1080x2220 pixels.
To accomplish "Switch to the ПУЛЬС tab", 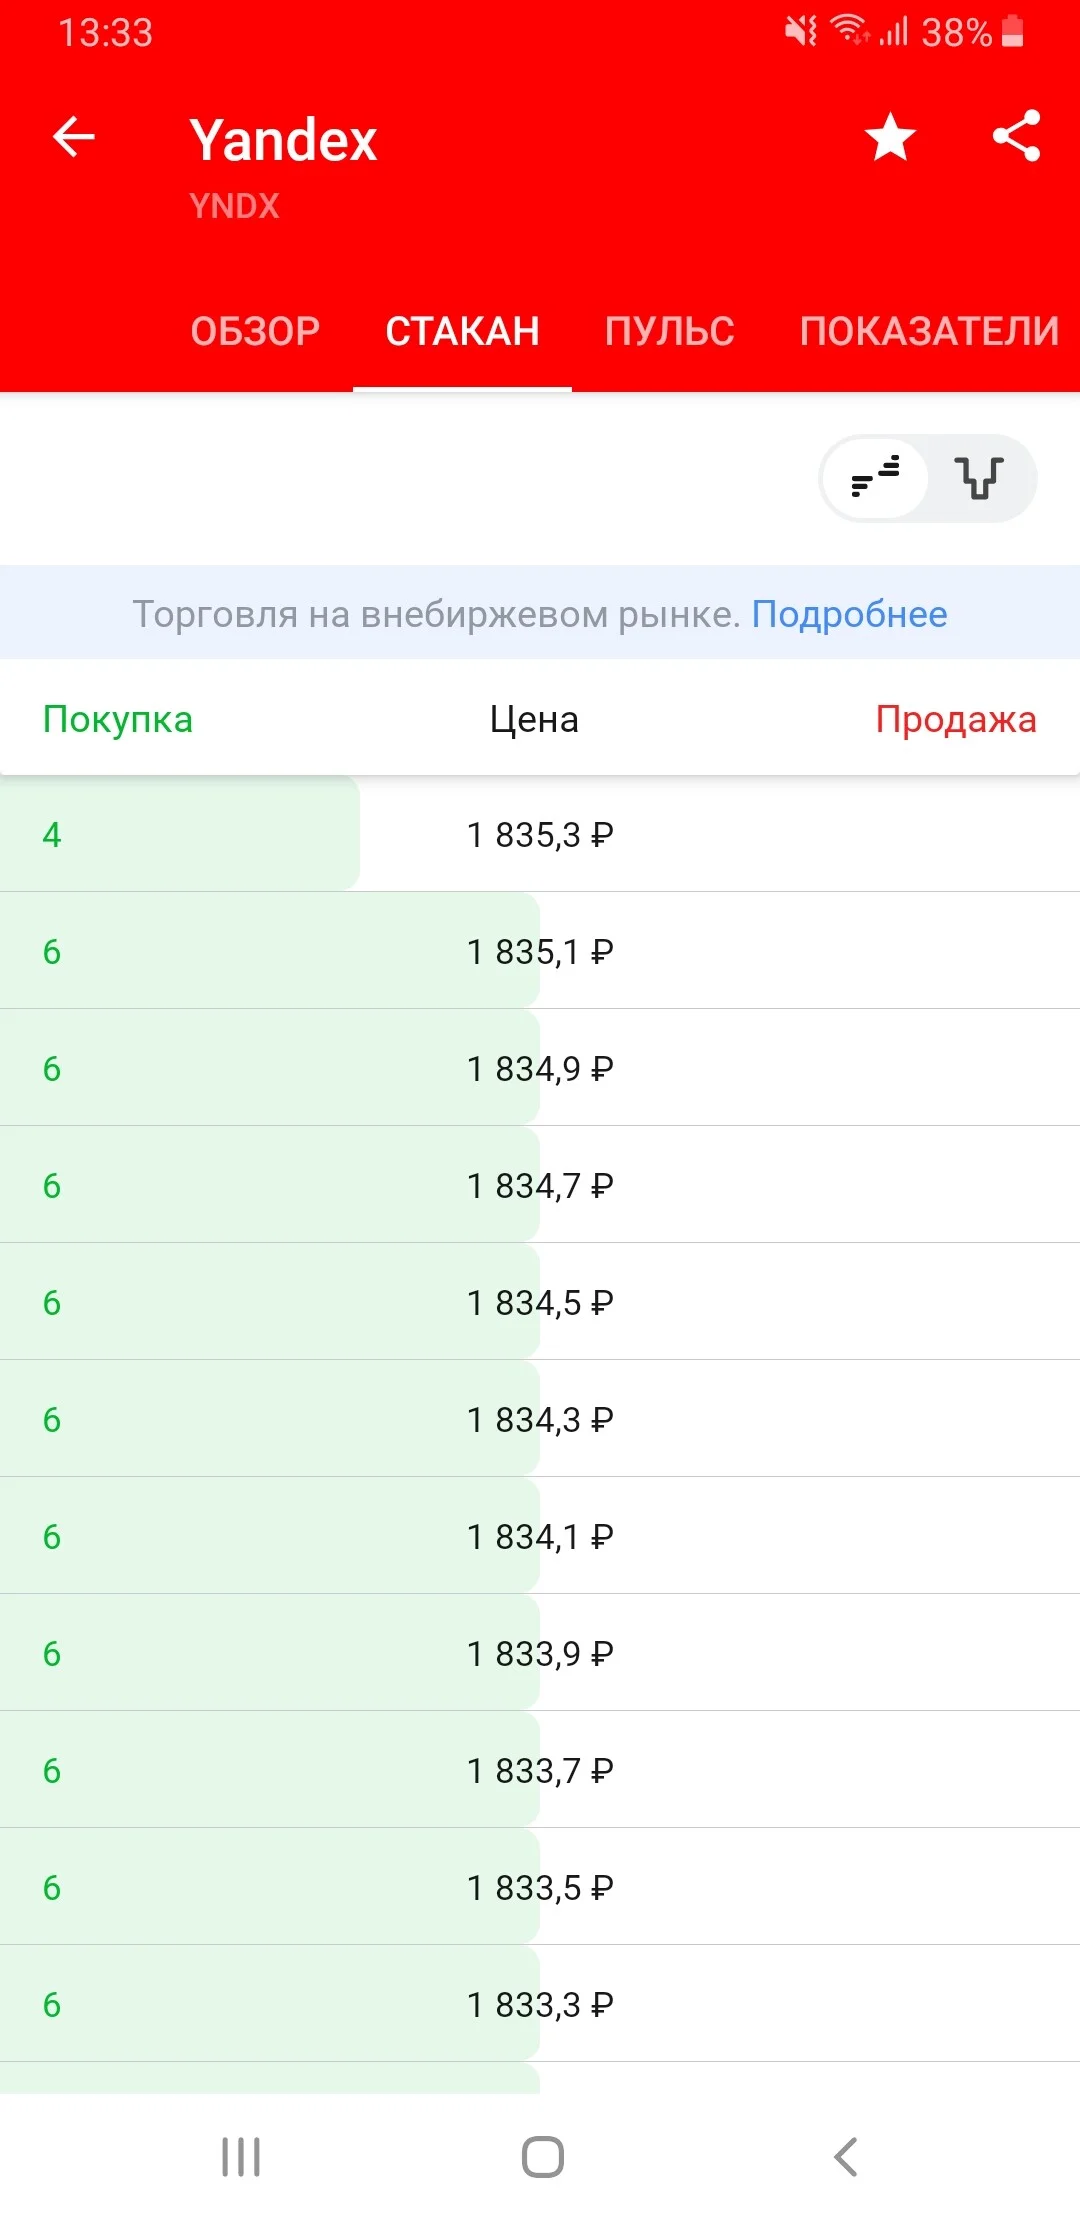I will pos(670,331).
